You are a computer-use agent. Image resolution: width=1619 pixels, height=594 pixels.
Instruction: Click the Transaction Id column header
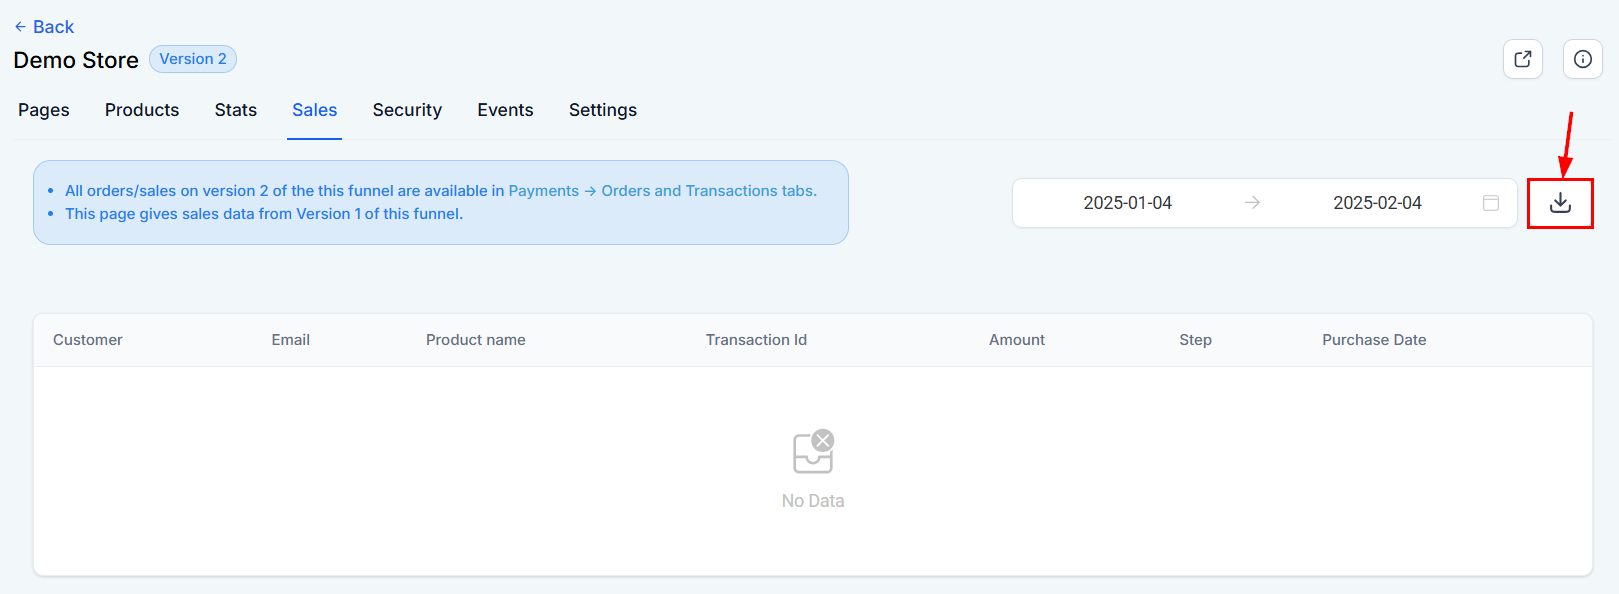756,340
